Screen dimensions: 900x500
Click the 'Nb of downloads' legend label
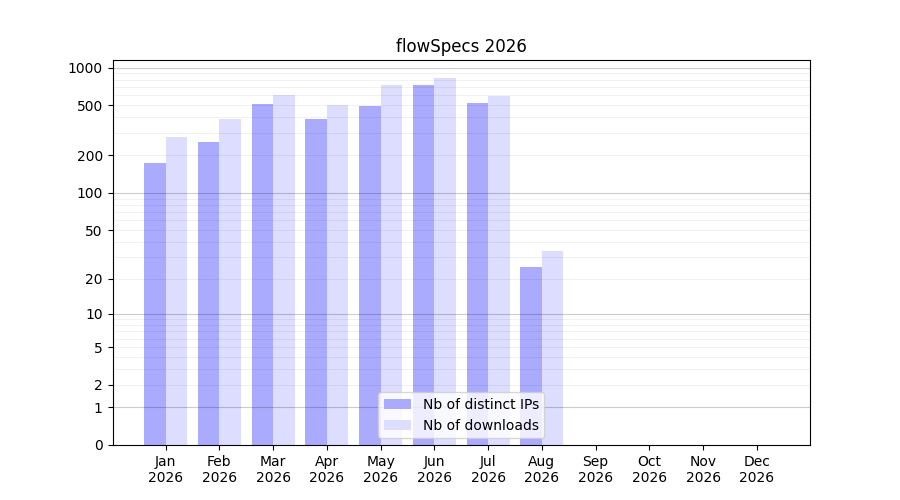click(x=481, y=425)
